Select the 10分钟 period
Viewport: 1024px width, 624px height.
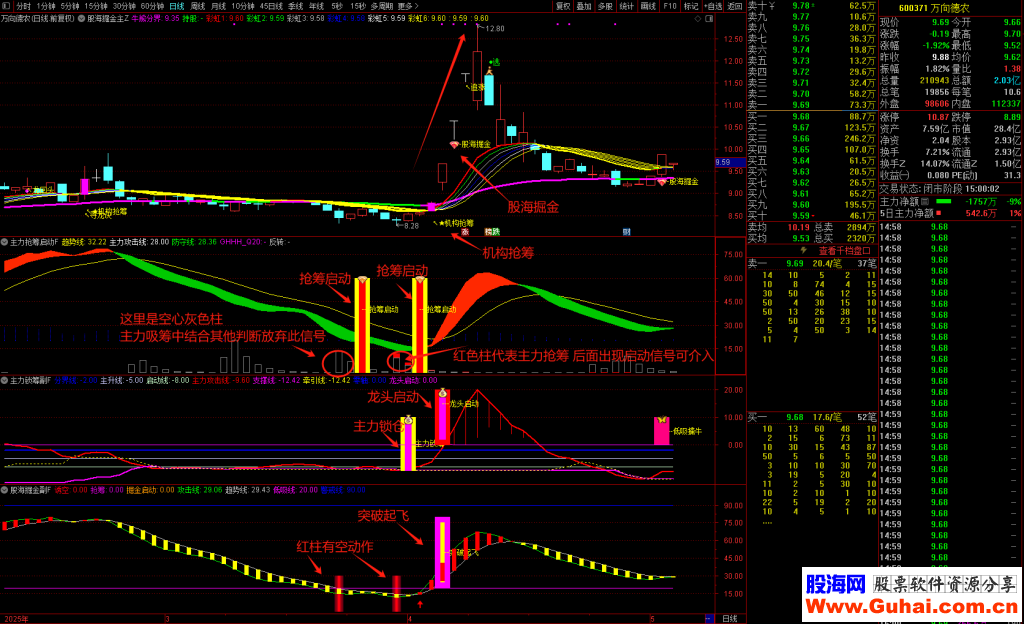242,6
